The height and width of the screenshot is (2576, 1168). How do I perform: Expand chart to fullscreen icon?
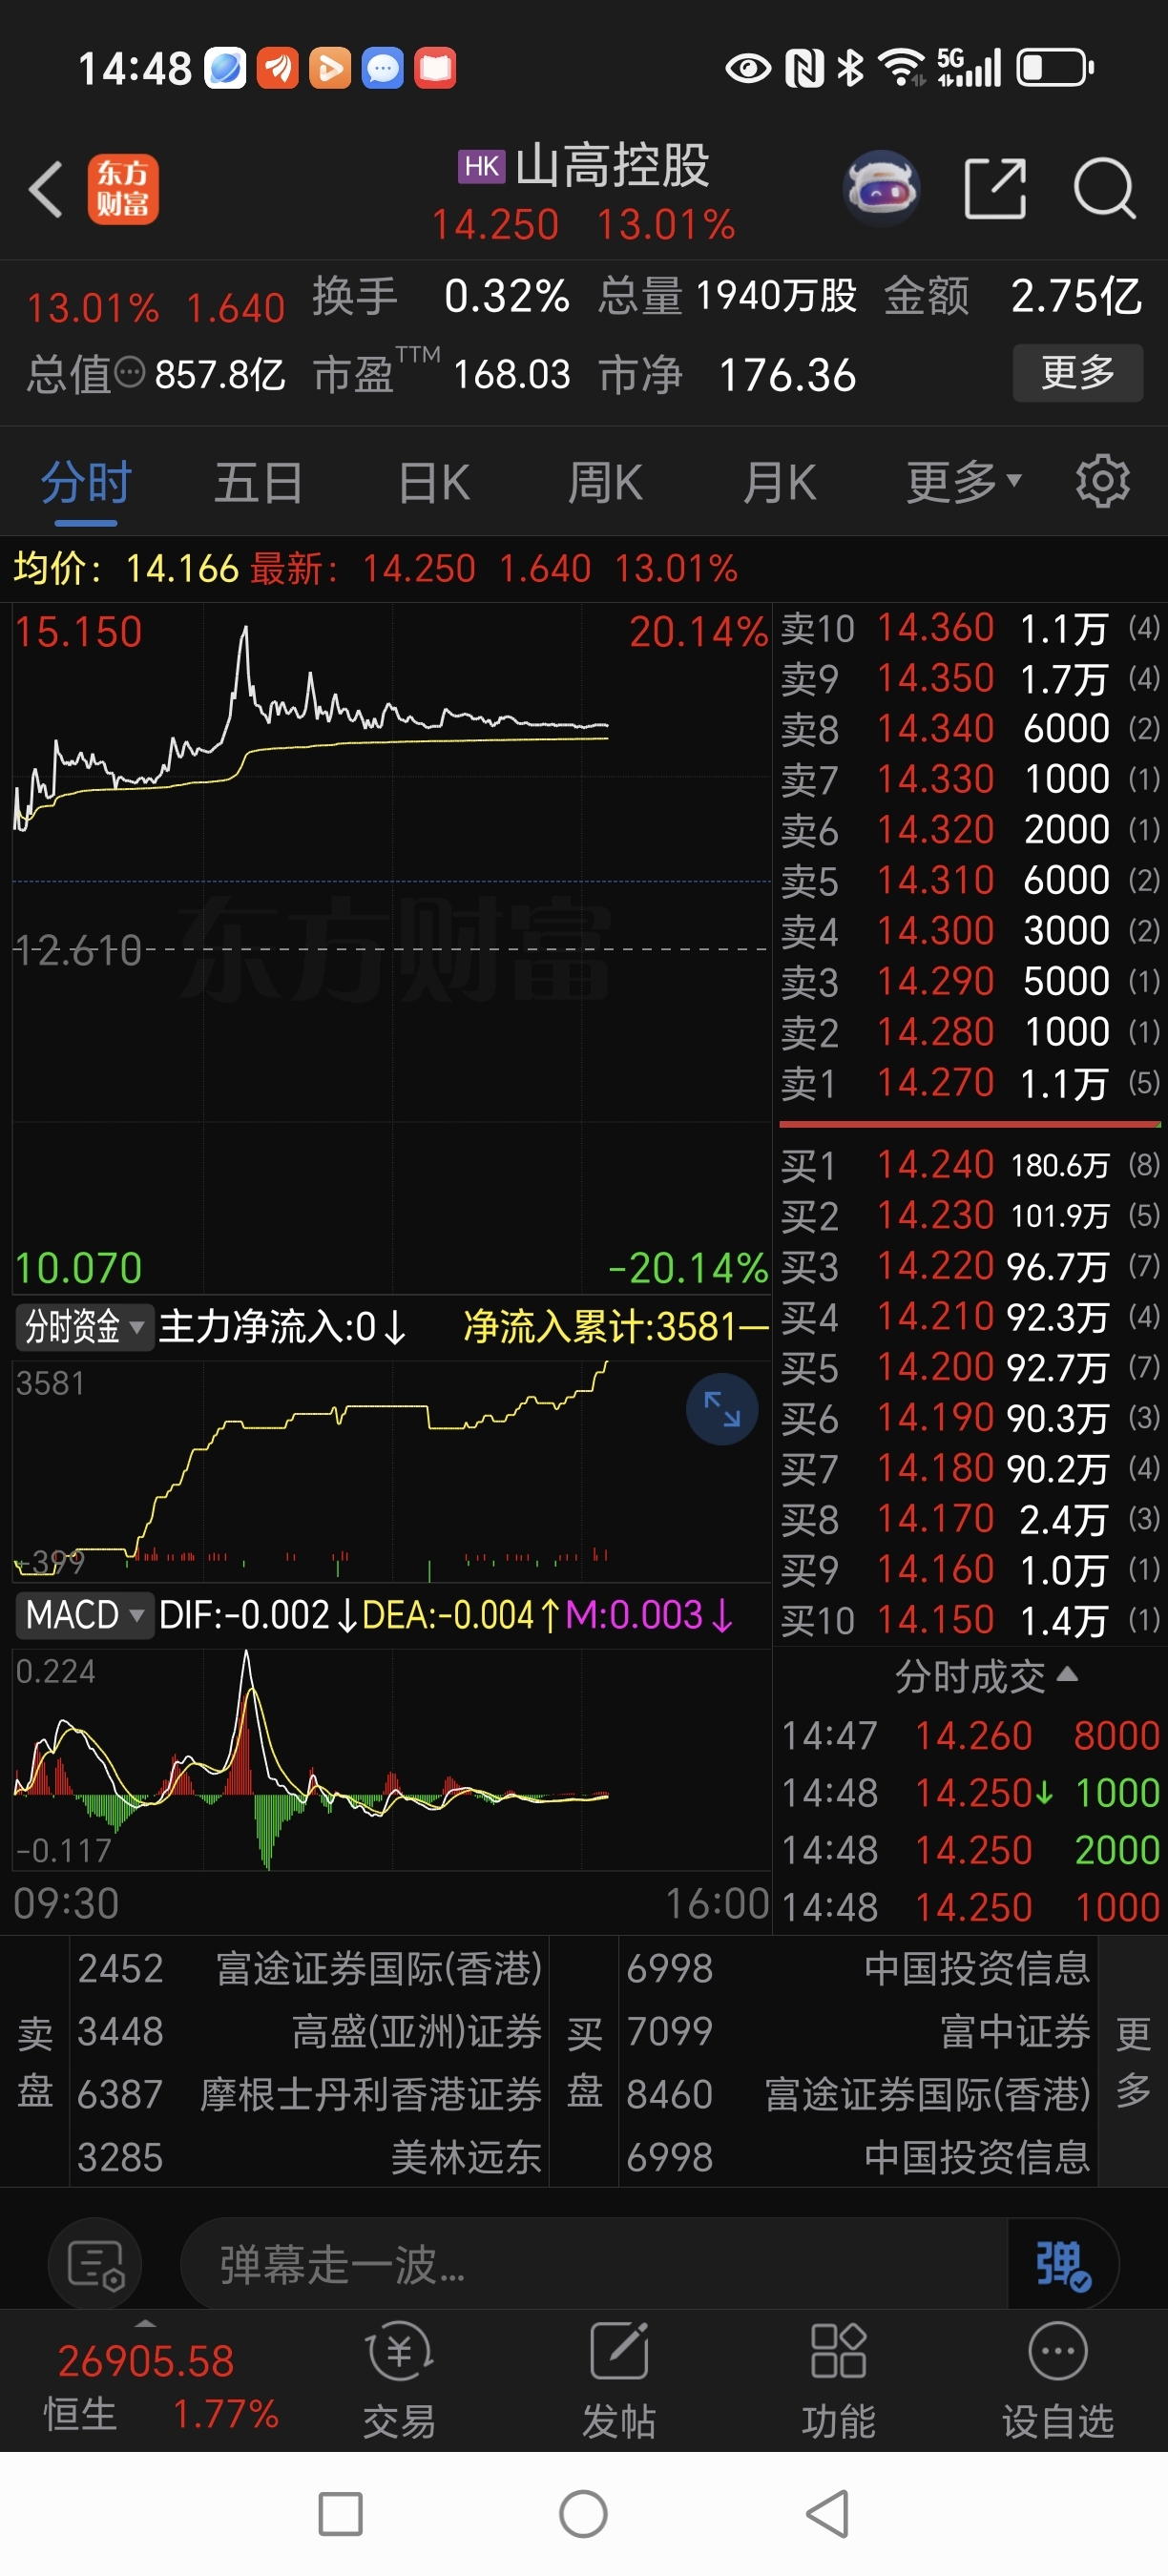[x=721, y=1409]
